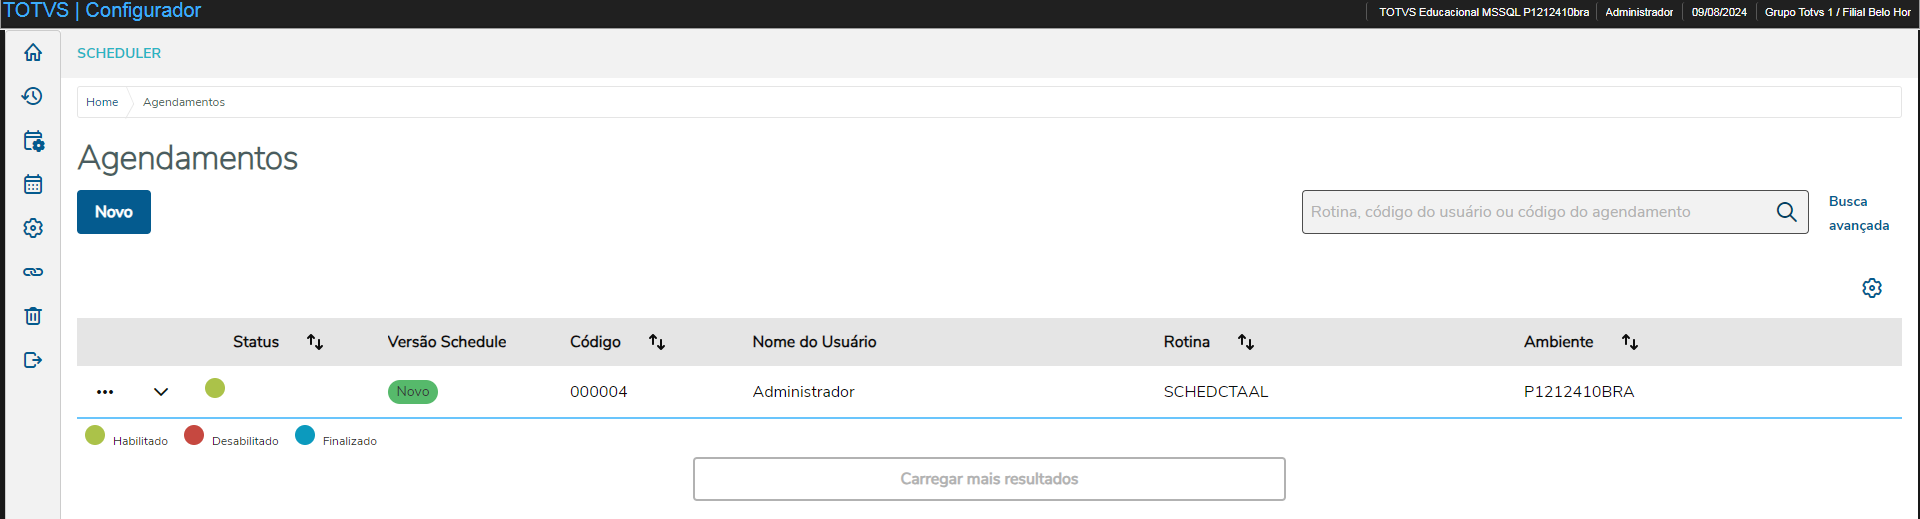Click the chain link icon in sidebar
Viewport: 1920px width, 519px height.
point(33,272)
